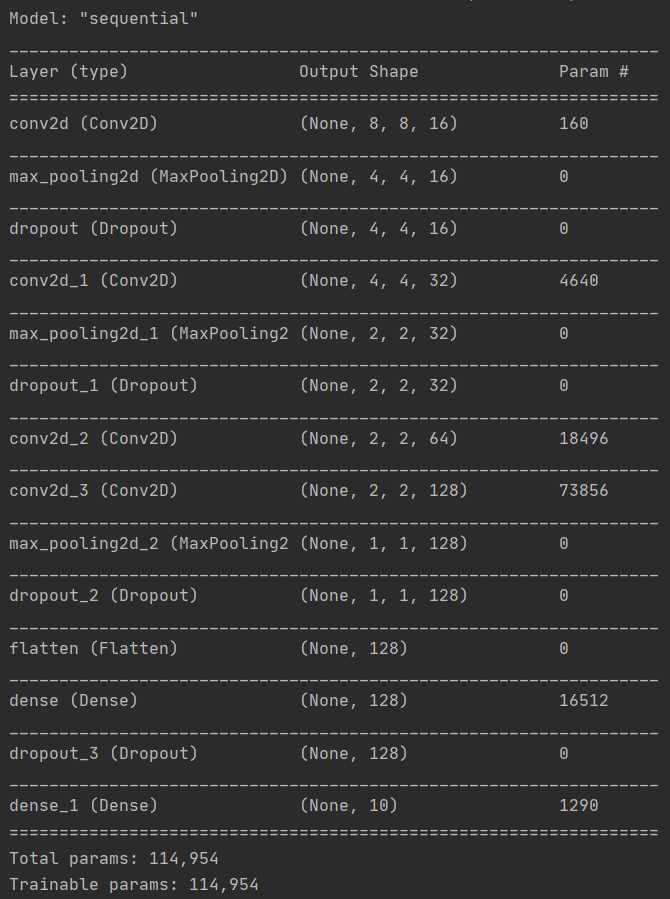Click the max_pooling2d (MaxPooling2D) layer name
Viewport: 670px width, 899px height.
148,176
